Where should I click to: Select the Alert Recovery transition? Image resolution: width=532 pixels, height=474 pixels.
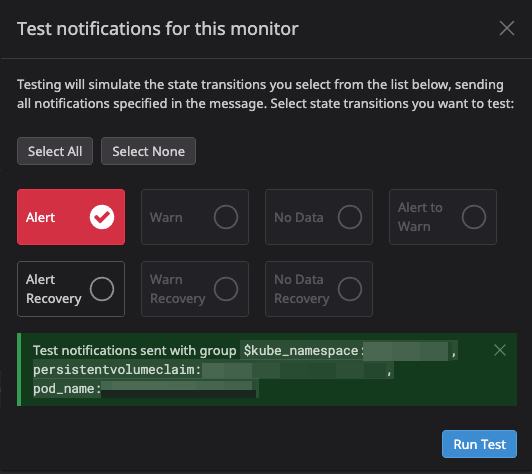pyautogui.click(x=71, y=289)
